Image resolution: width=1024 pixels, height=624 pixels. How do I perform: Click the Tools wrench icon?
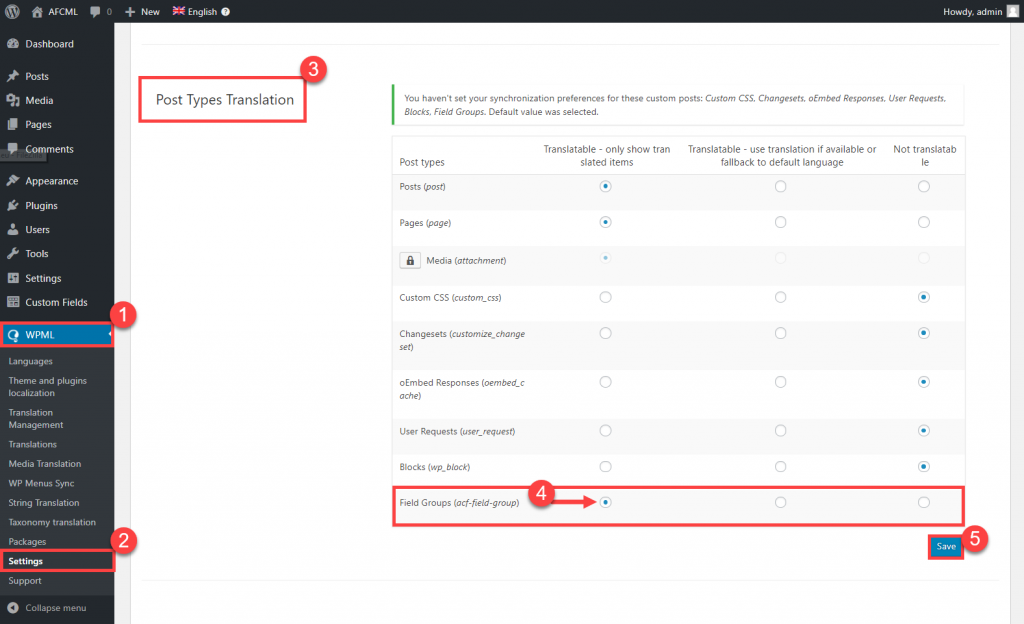click(x=12, y=253)
